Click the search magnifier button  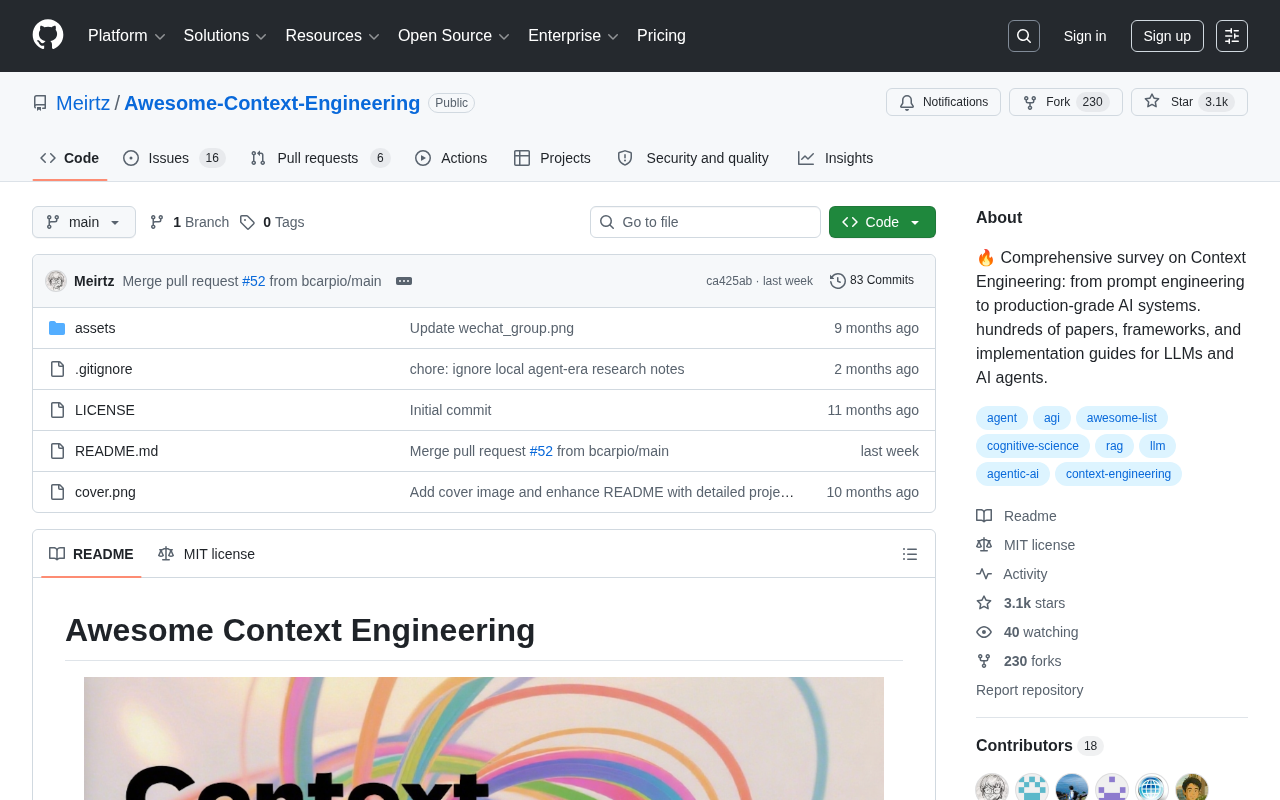click(1024, 36)
